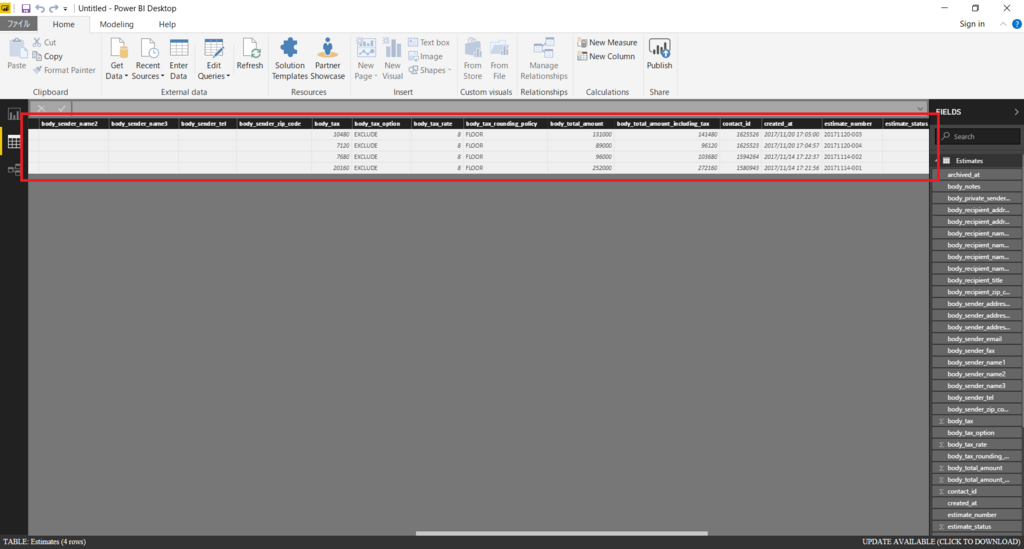
Task: Click the Sign in link
Action: click(x=972, y=24)
